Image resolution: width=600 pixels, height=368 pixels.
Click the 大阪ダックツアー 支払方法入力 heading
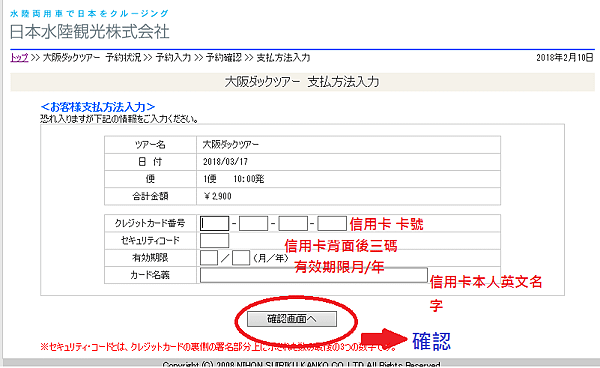click(302, 82)
